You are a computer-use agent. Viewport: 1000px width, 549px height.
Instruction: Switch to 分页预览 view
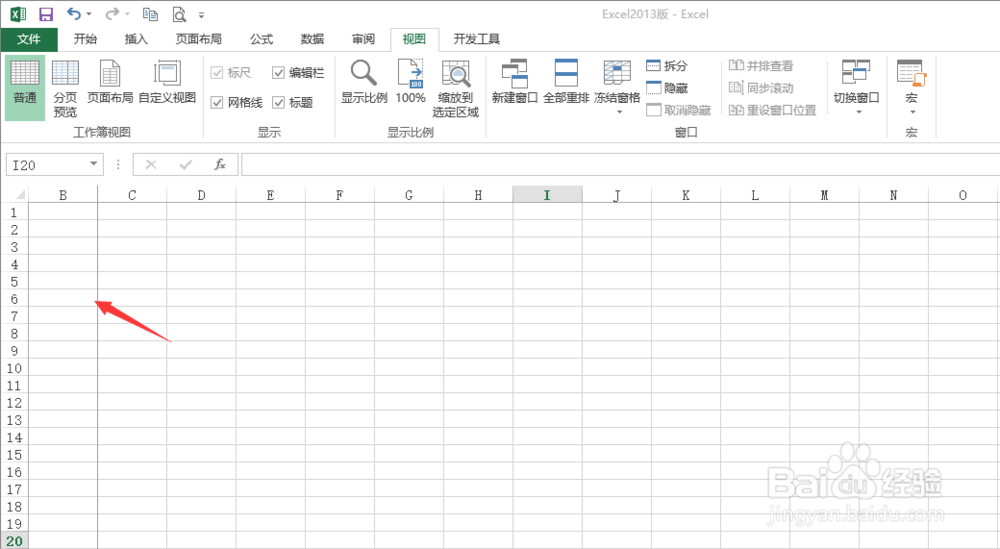tap(65, 88)
